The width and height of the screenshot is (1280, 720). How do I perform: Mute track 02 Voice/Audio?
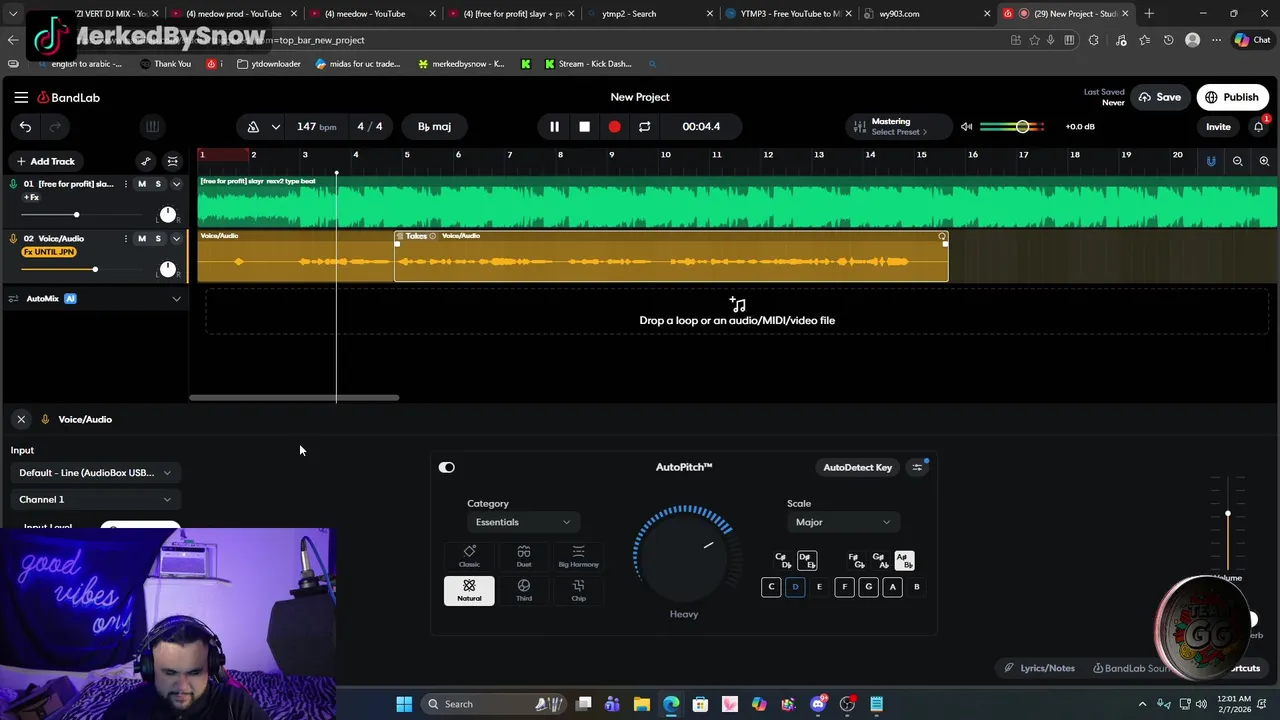pos(141,238)
